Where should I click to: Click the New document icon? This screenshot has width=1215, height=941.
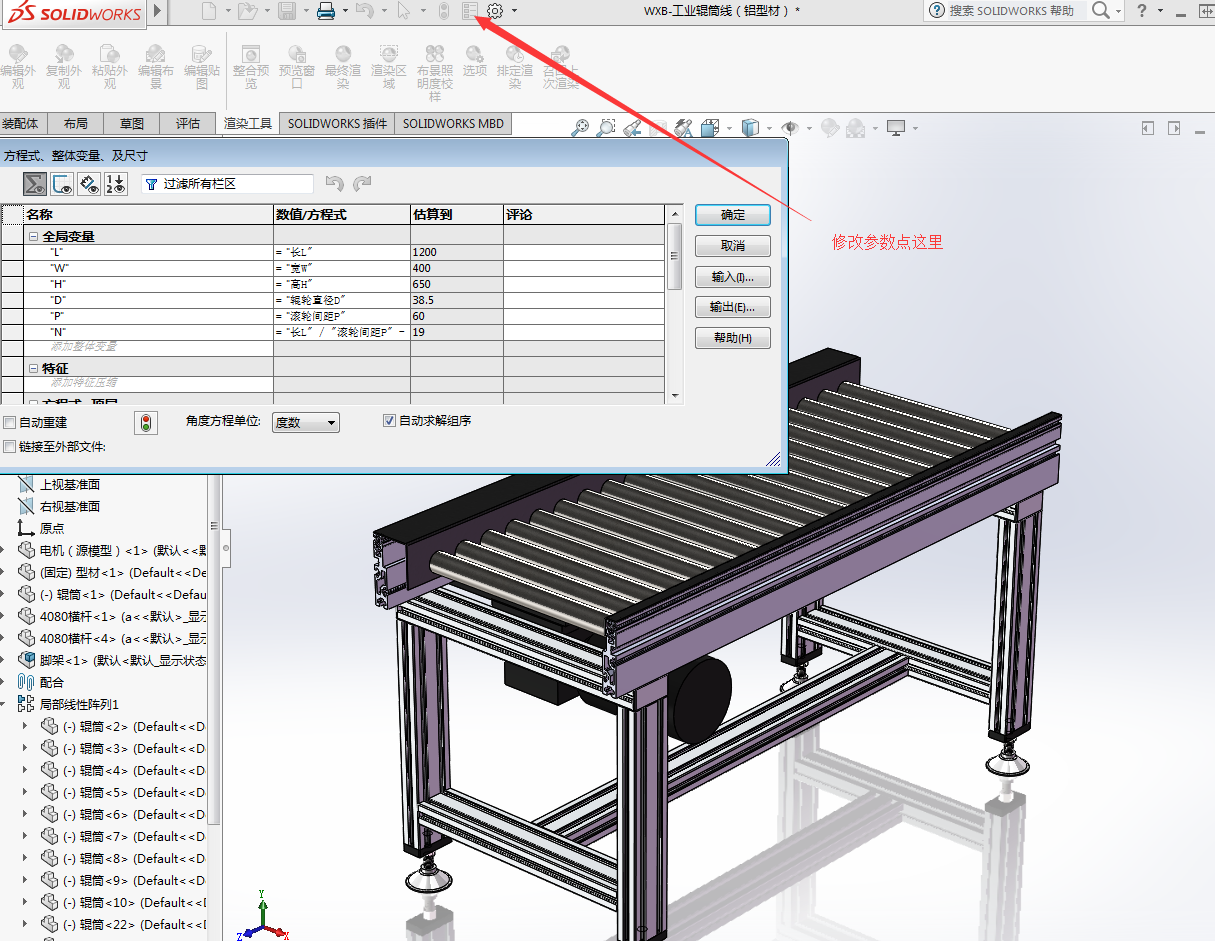click(209, 11)
